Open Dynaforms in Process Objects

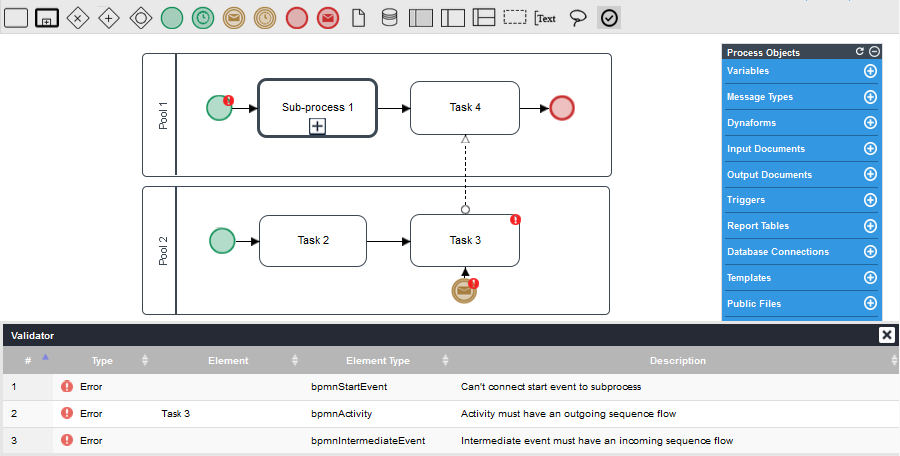click(751, 123)
